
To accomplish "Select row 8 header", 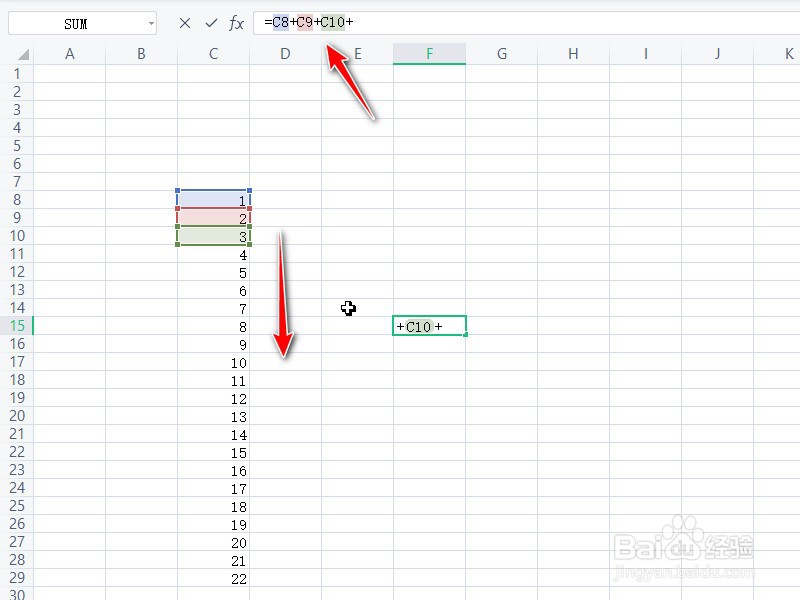I will pyautogui.click(x=17, y=199).
